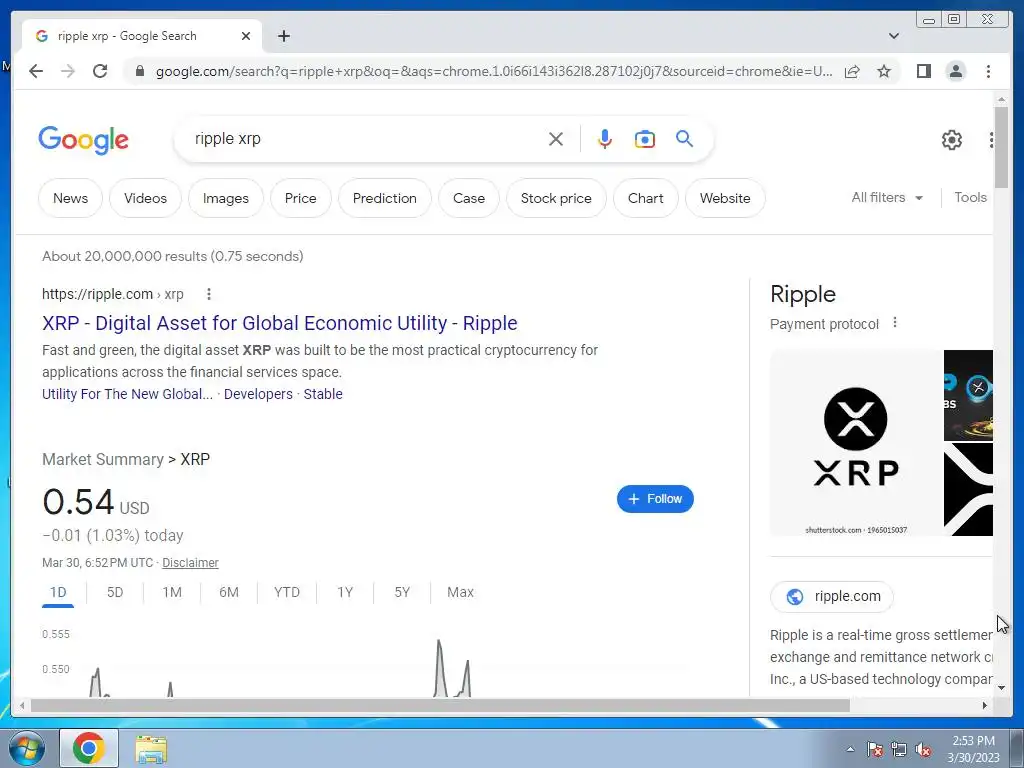The image size is (1024, 768).
Task: Select the Stock price filter chip
Action: click(556, 198)
